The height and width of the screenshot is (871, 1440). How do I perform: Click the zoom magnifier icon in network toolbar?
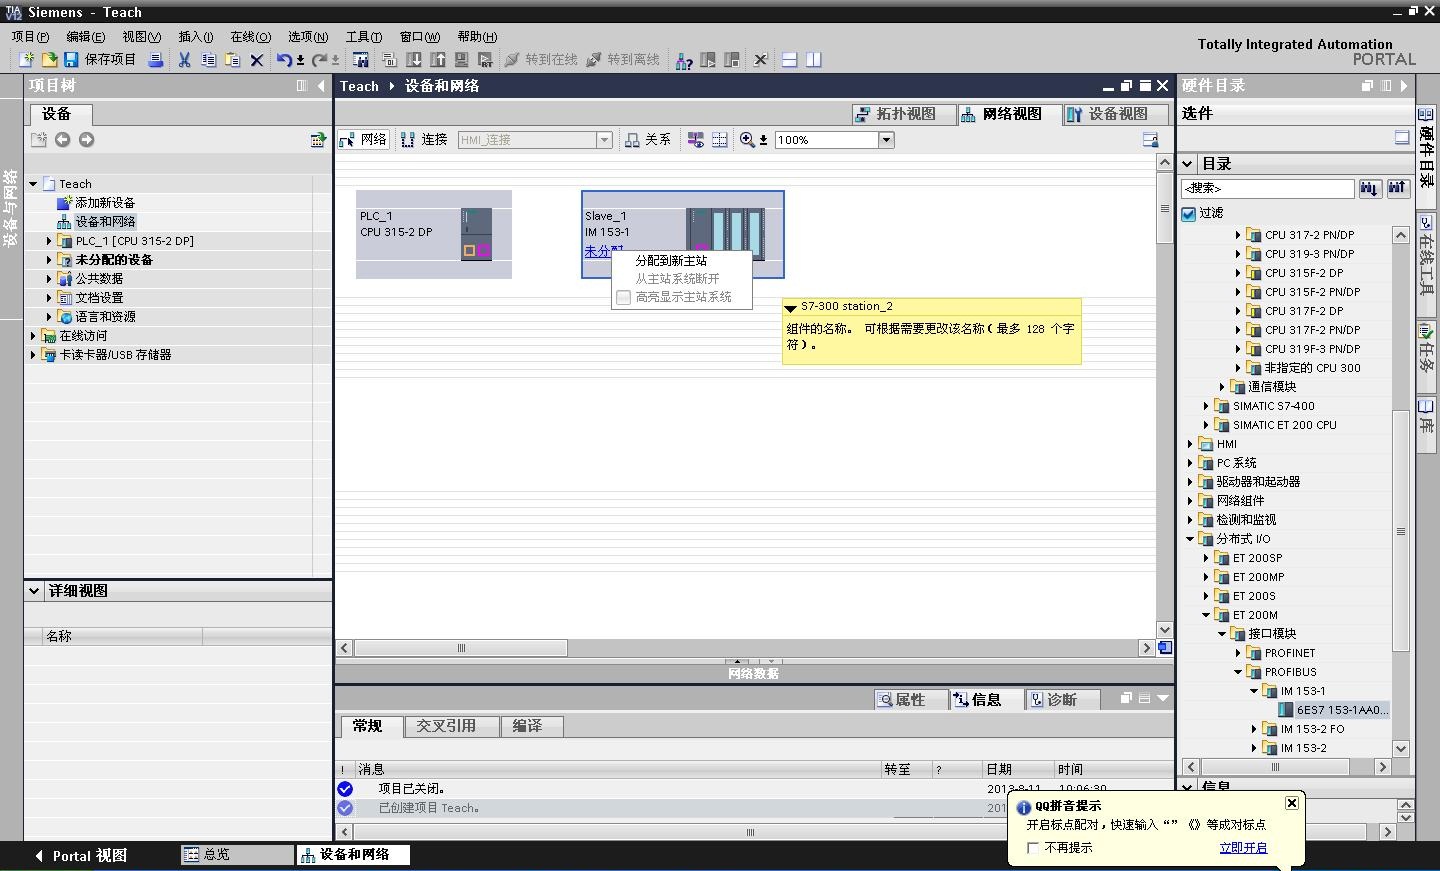point(747,140)
